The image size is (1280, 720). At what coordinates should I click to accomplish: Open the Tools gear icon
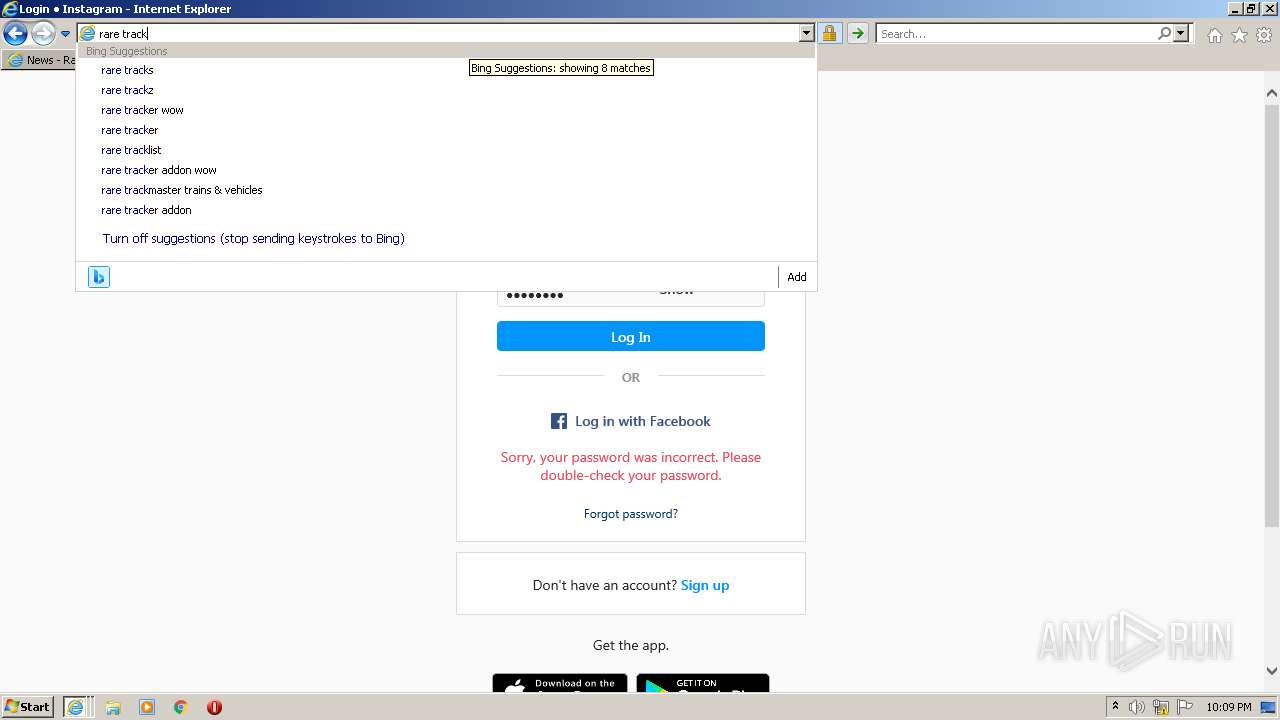point(1264,35)
